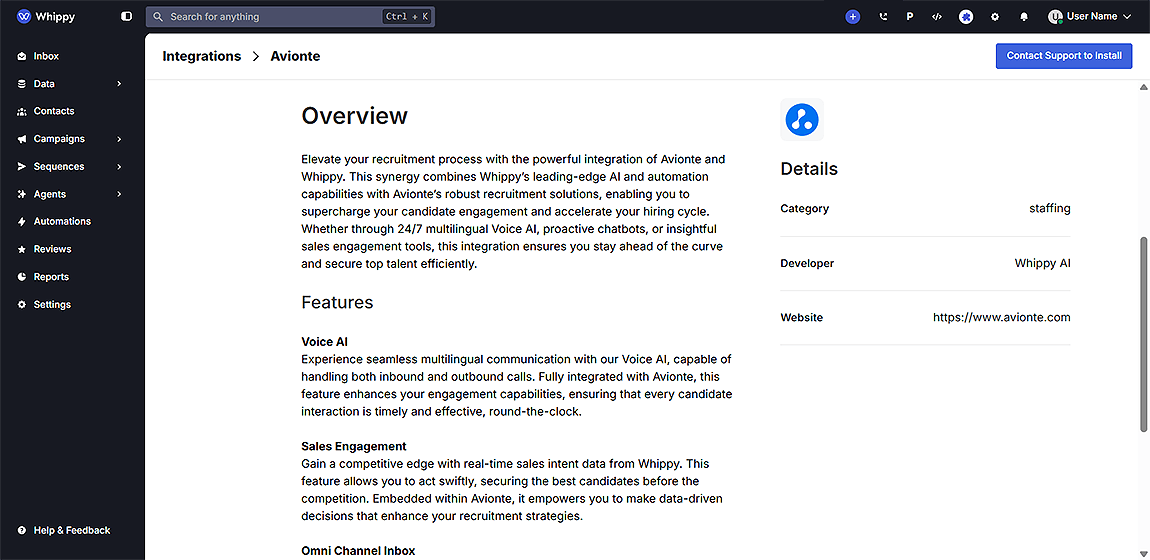Click the Inbox icon in sidebar
Image resolution: width=1150 pixels, height=560 pixels.
21,56
